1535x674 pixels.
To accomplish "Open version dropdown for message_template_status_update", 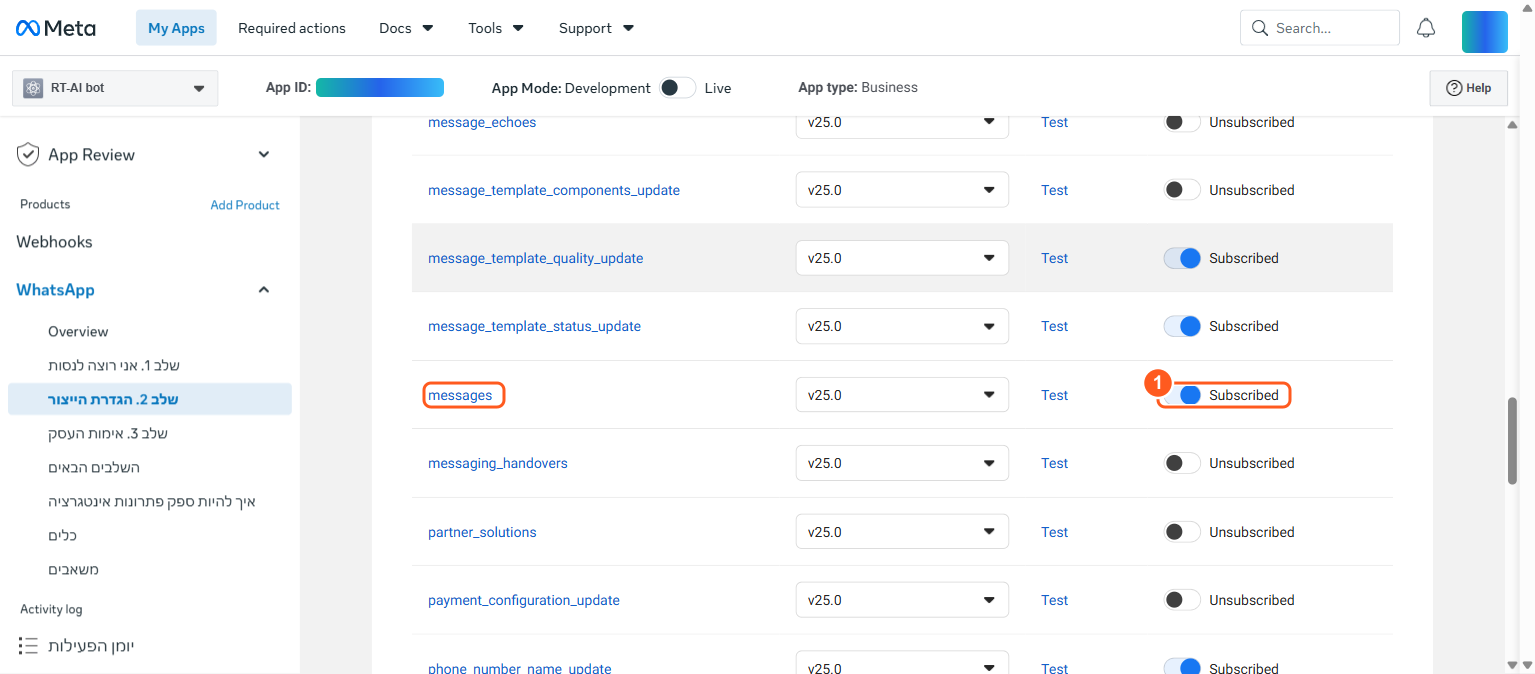I will (x=902, y=326).
